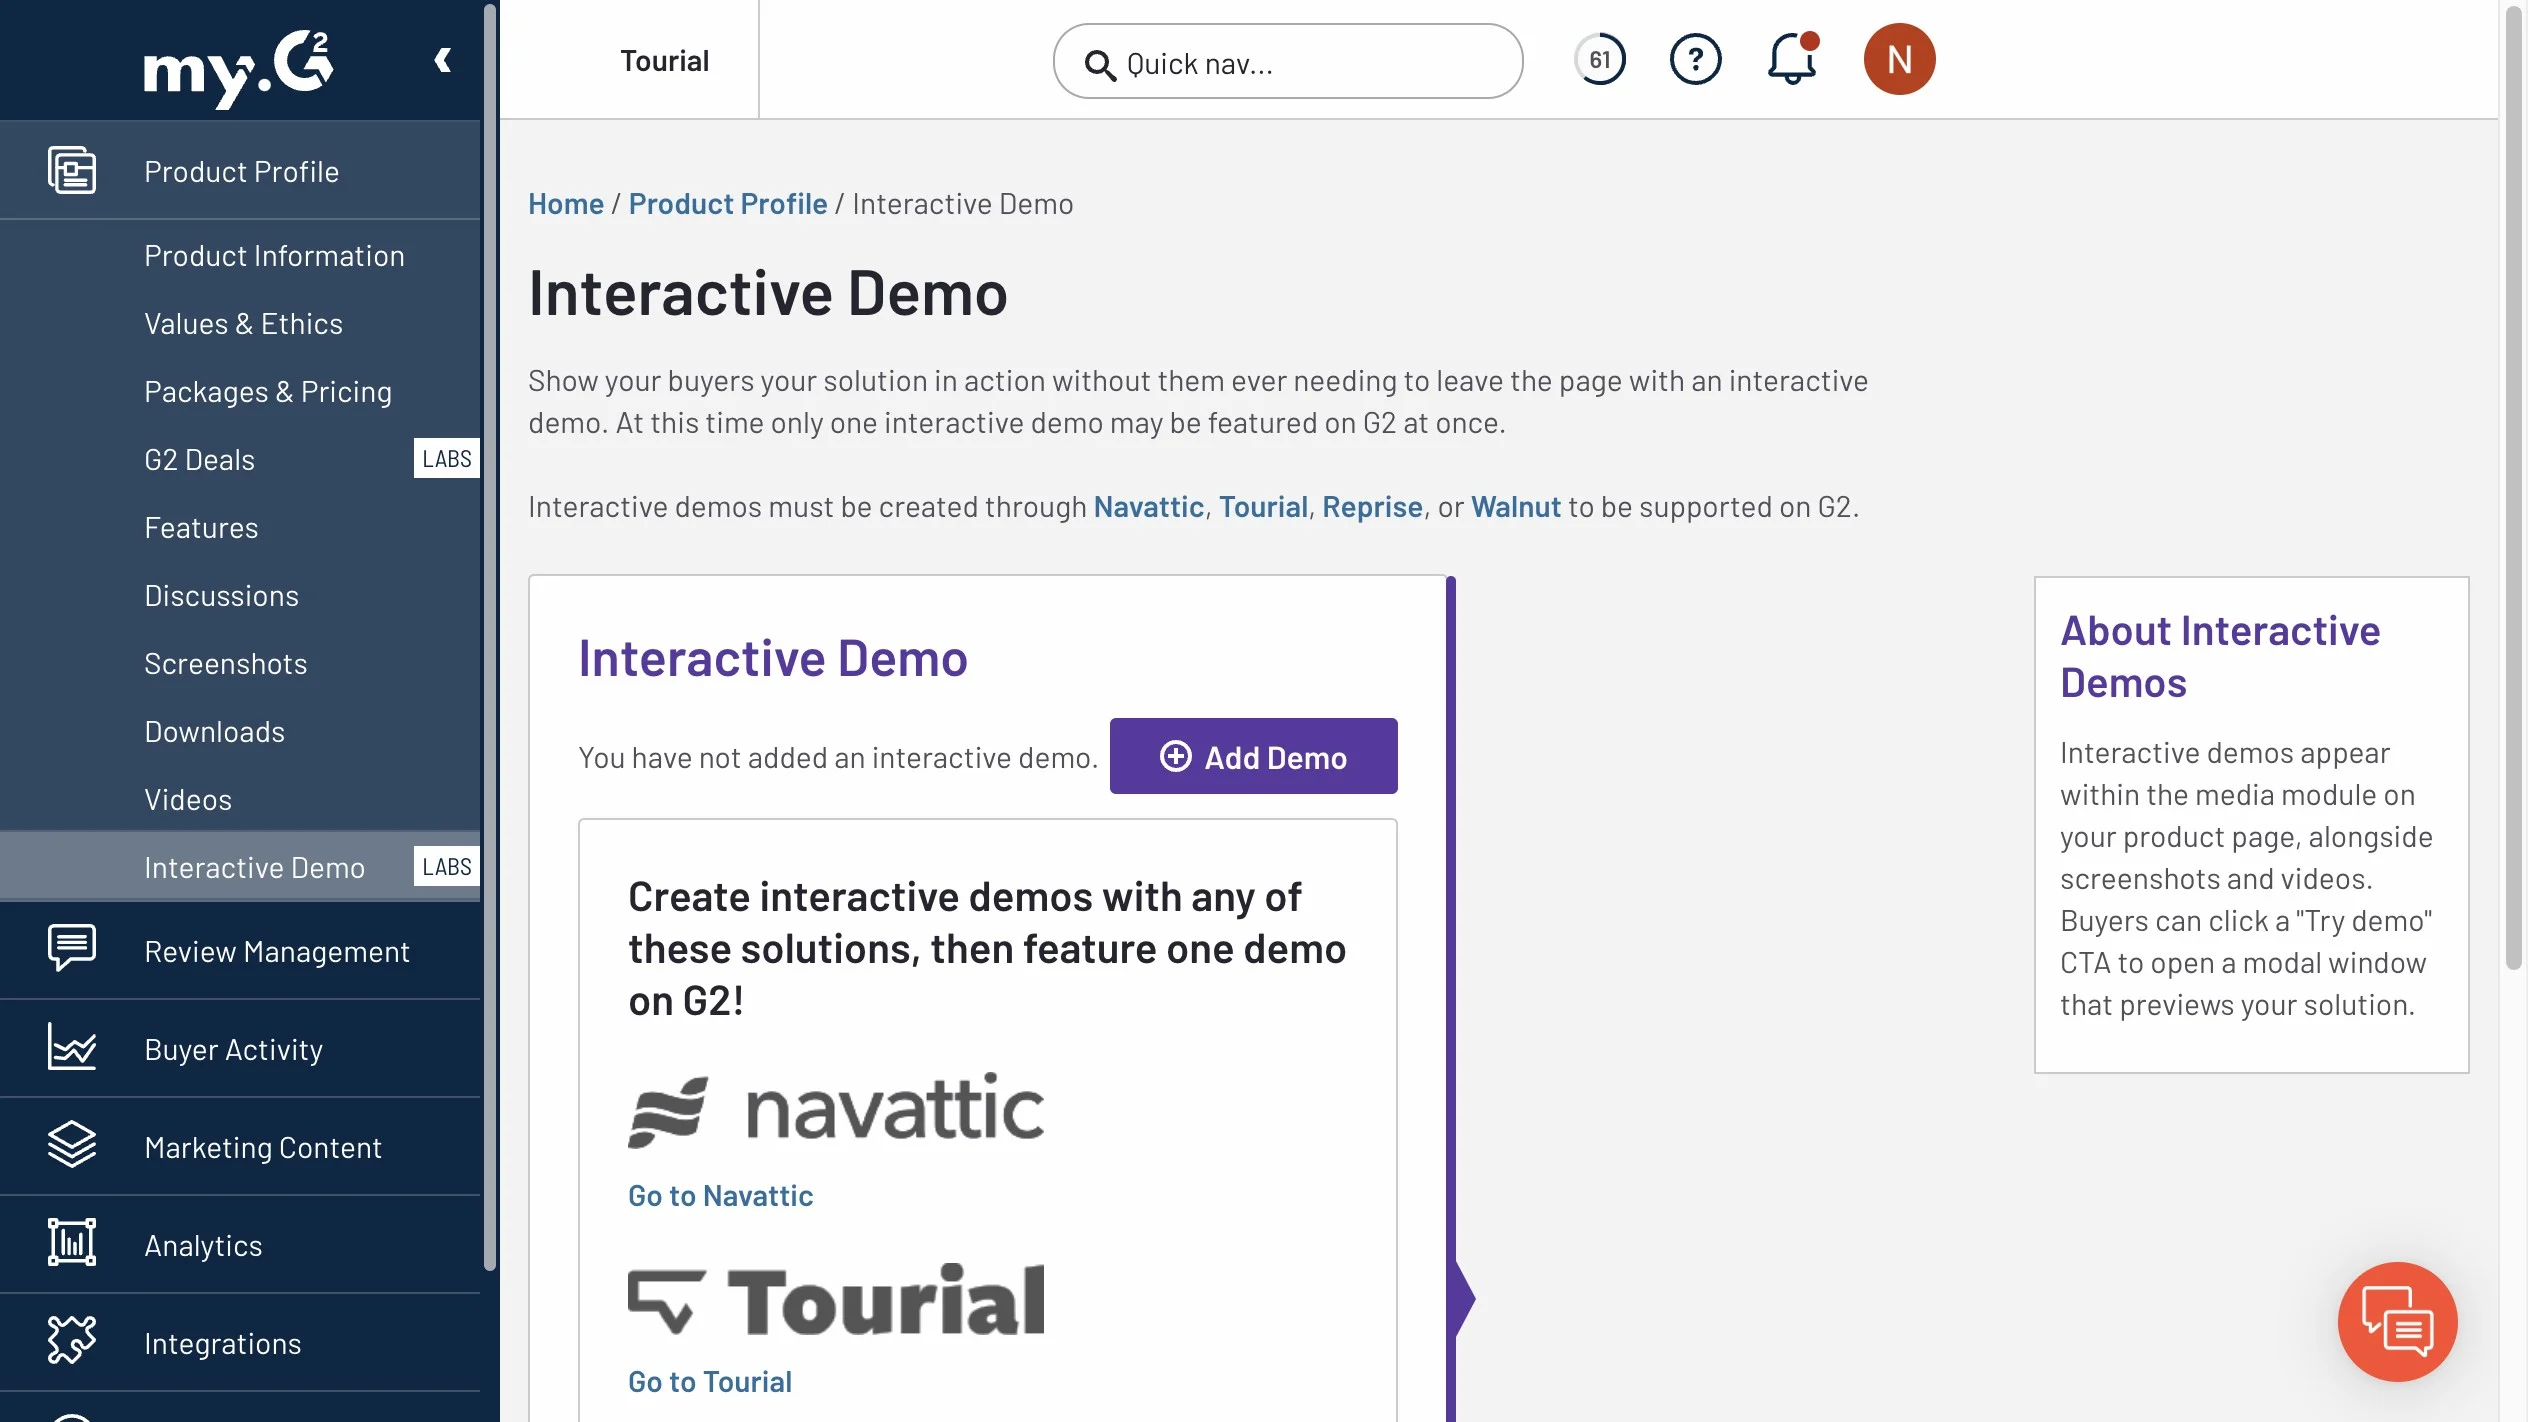Open Screenshots in sidebar

tap(225, 664)
